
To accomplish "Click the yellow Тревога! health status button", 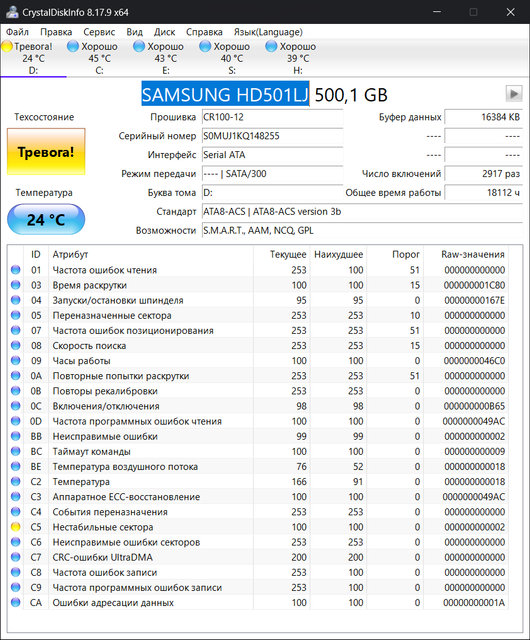I will pos(46,152).
